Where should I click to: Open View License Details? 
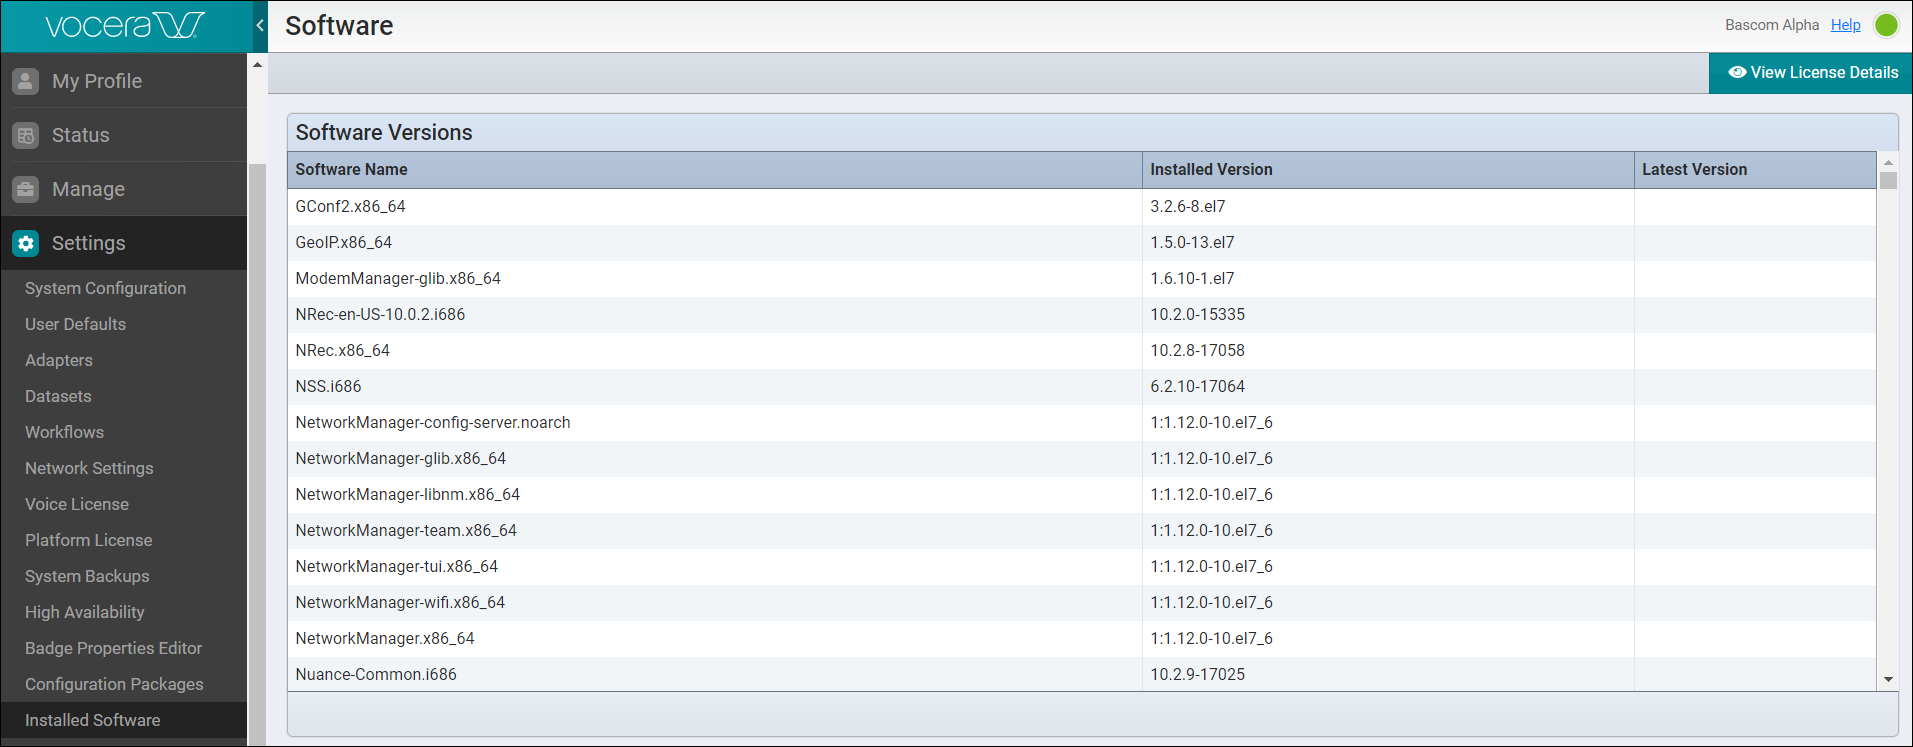pos(1811,73)
